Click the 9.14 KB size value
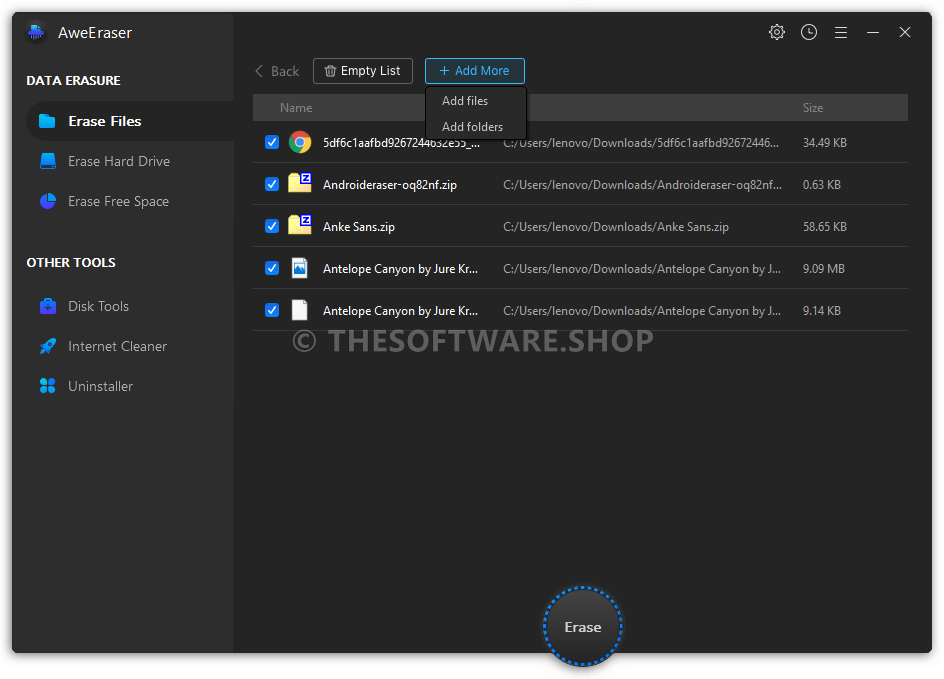944x679 pixels. 821,311
